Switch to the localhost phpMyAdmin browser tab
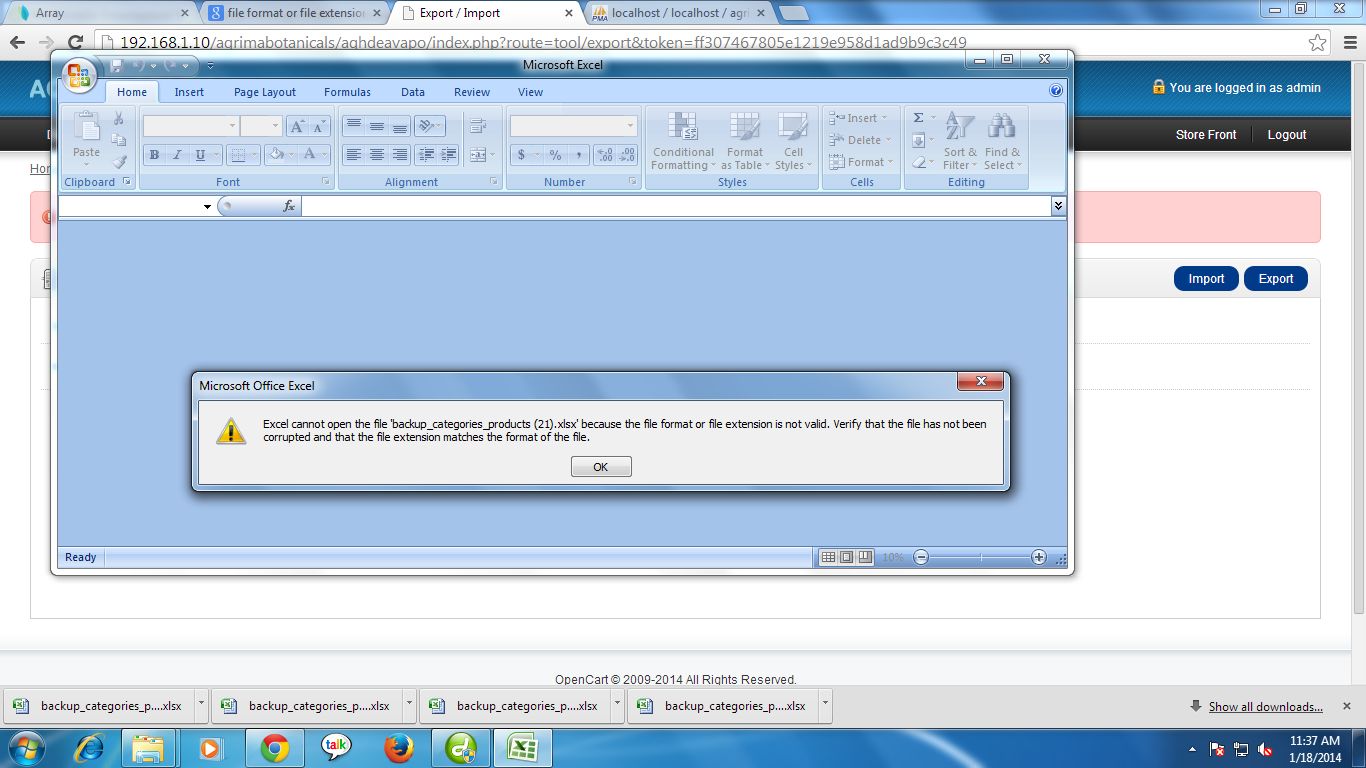 679,13
